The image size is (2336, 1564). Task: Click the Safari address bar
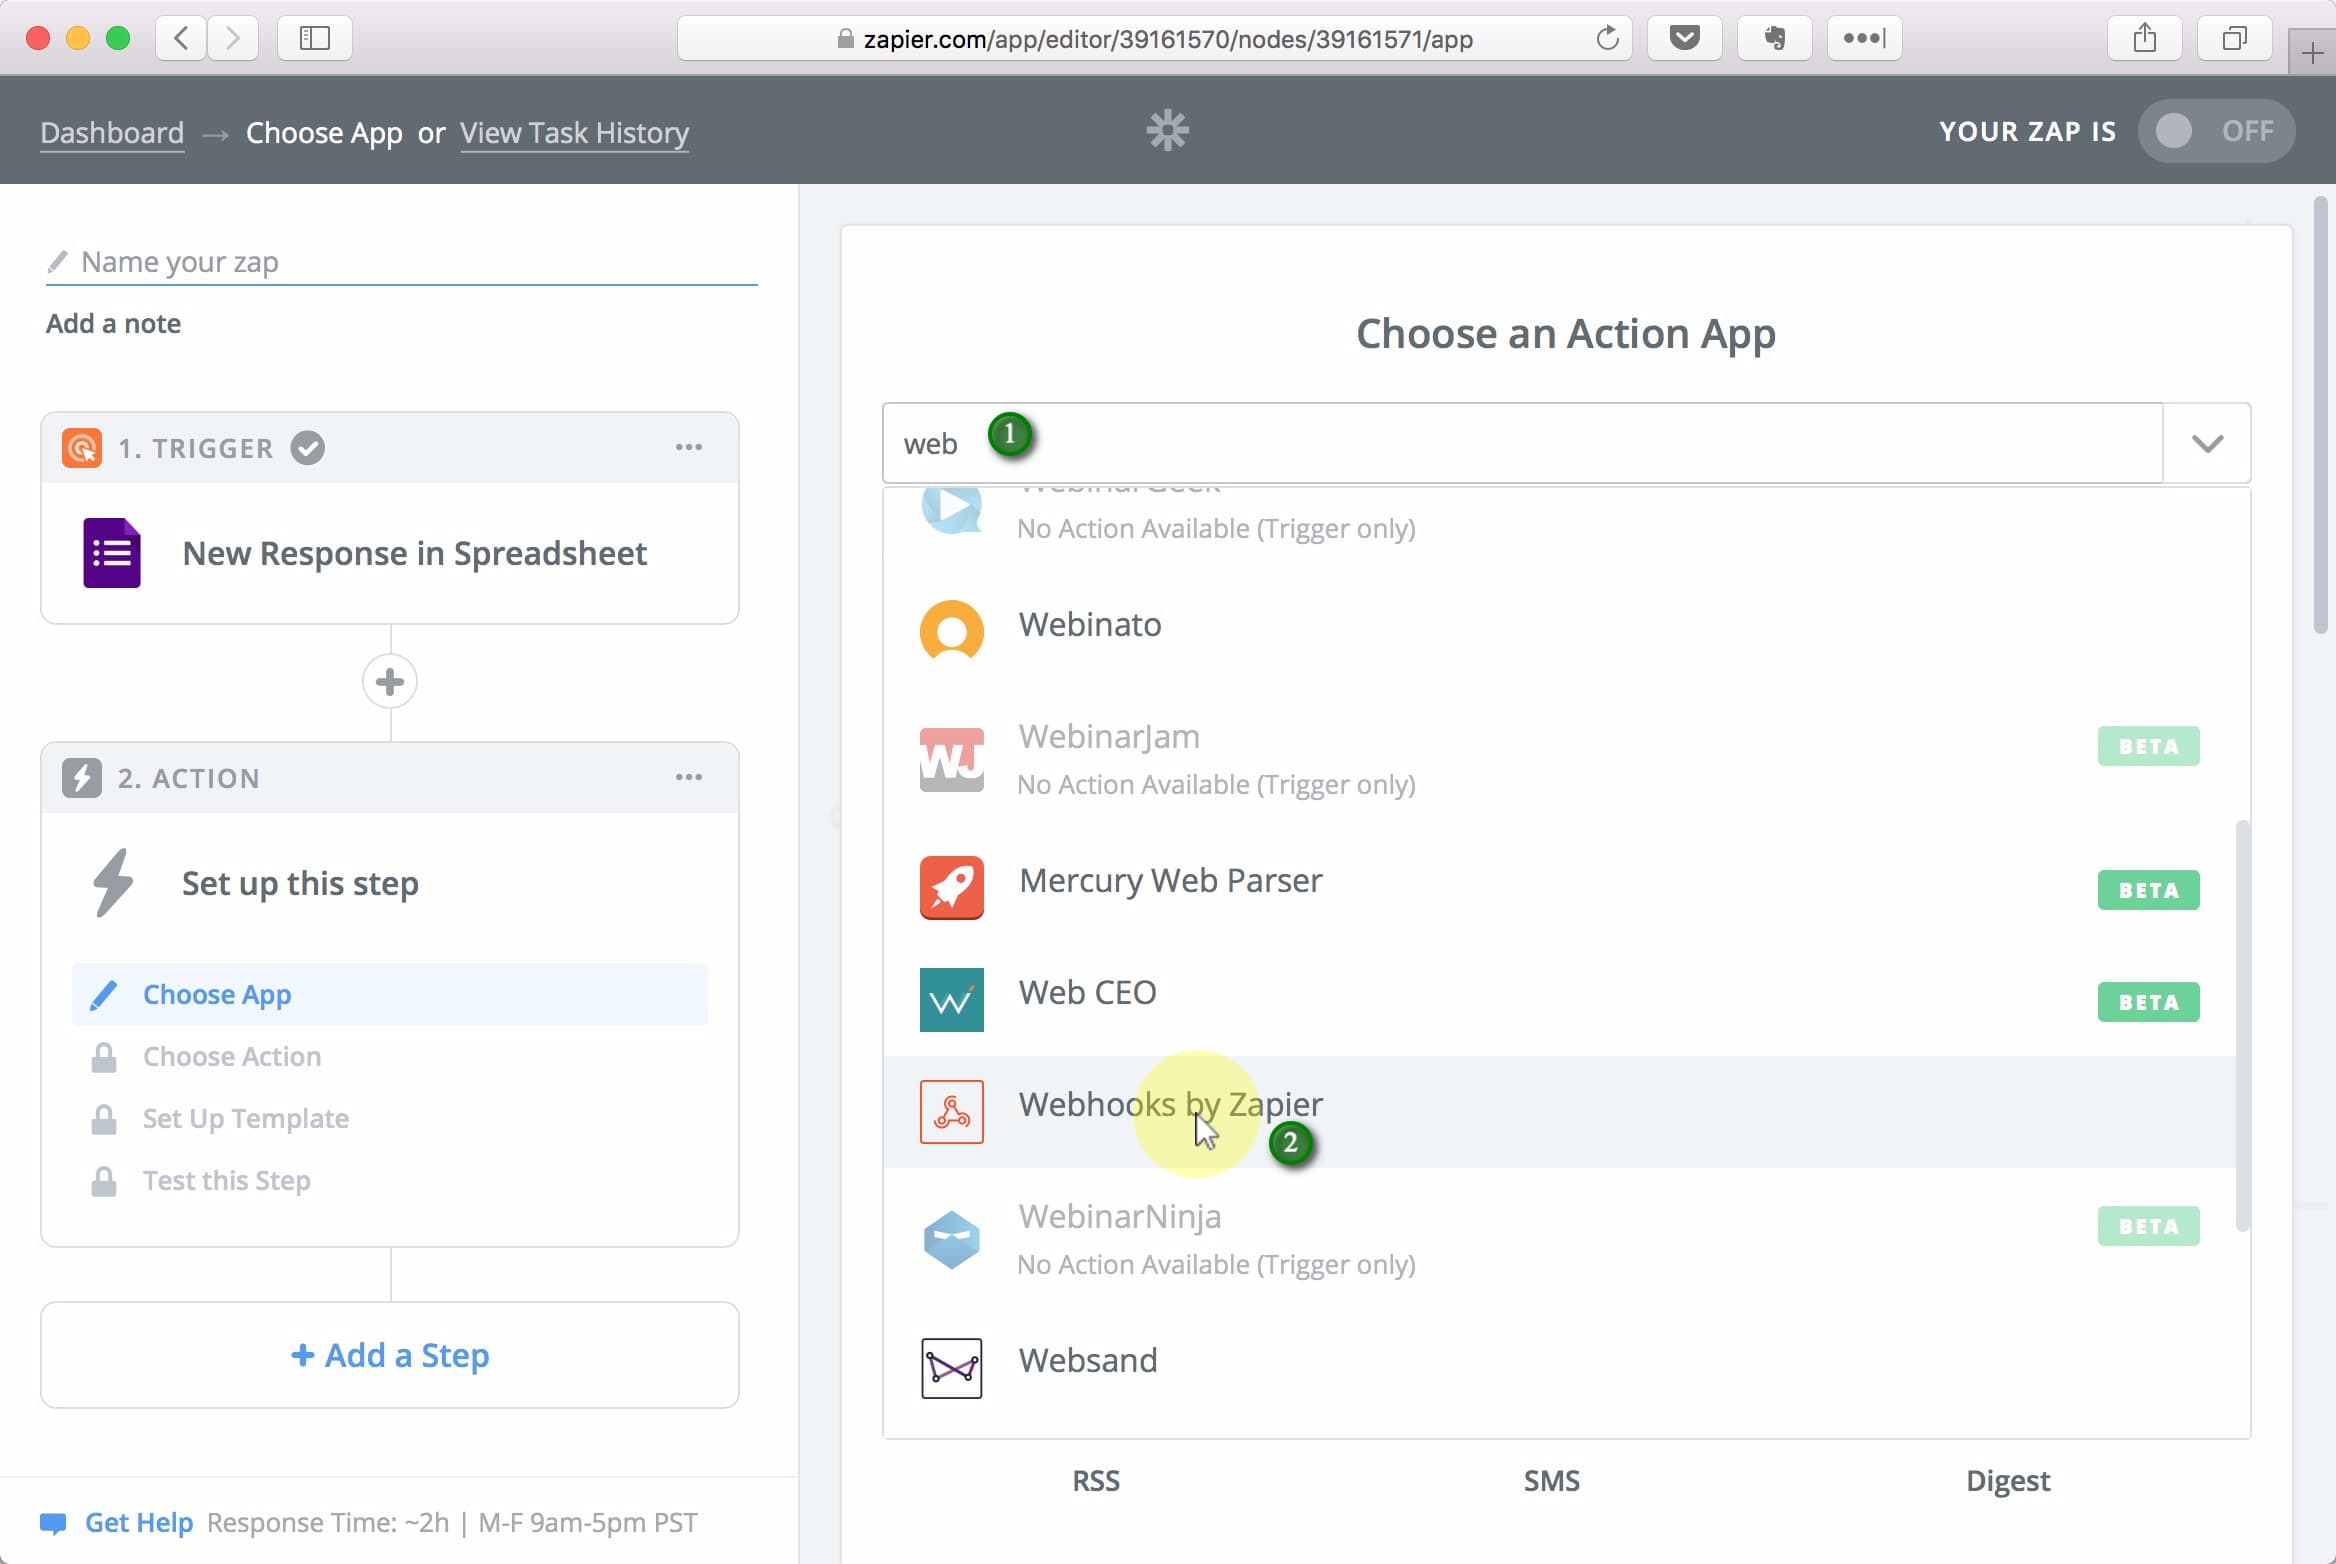(x=1155, y=38)
